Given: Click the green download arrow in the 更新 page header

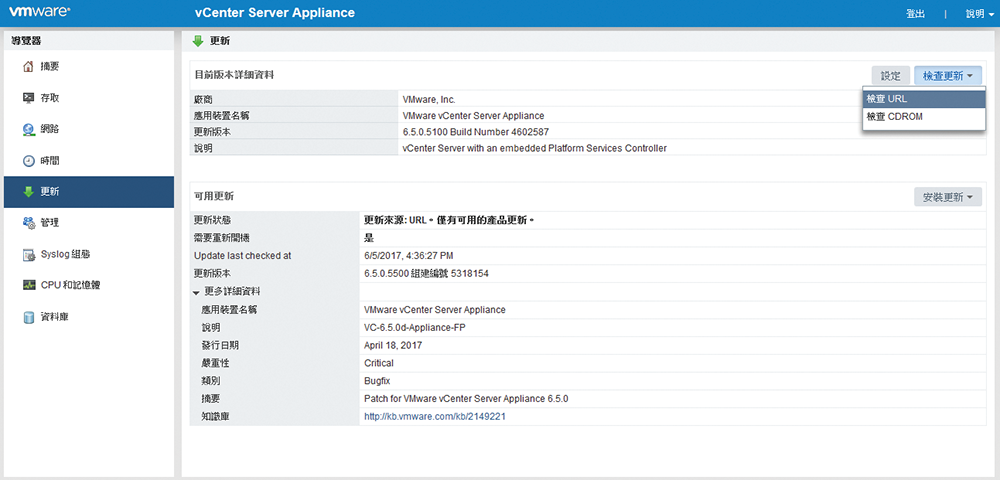Looking at the screenshot, I should 198,41.
